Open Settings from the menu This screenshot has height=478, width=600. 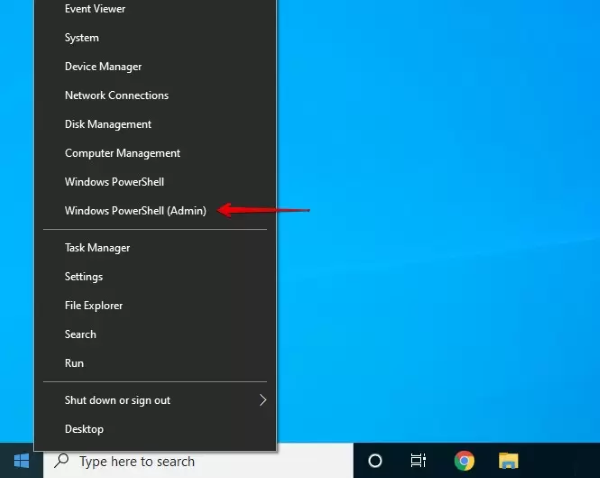[155, 277]
